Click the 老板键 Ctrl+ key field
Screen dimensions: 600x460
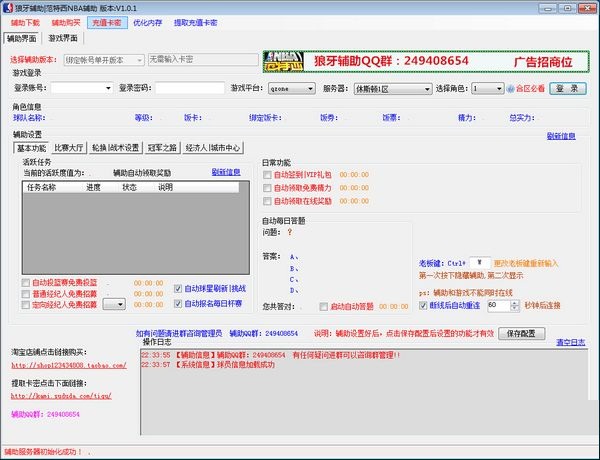479,263
